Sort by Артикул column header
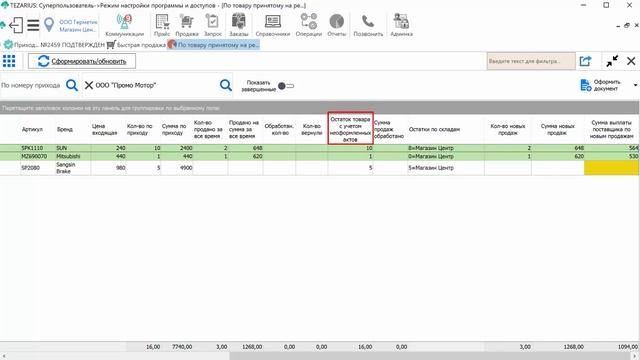Image resolution: width=640 pixels, height=360 pixels. tap(32, 129)
